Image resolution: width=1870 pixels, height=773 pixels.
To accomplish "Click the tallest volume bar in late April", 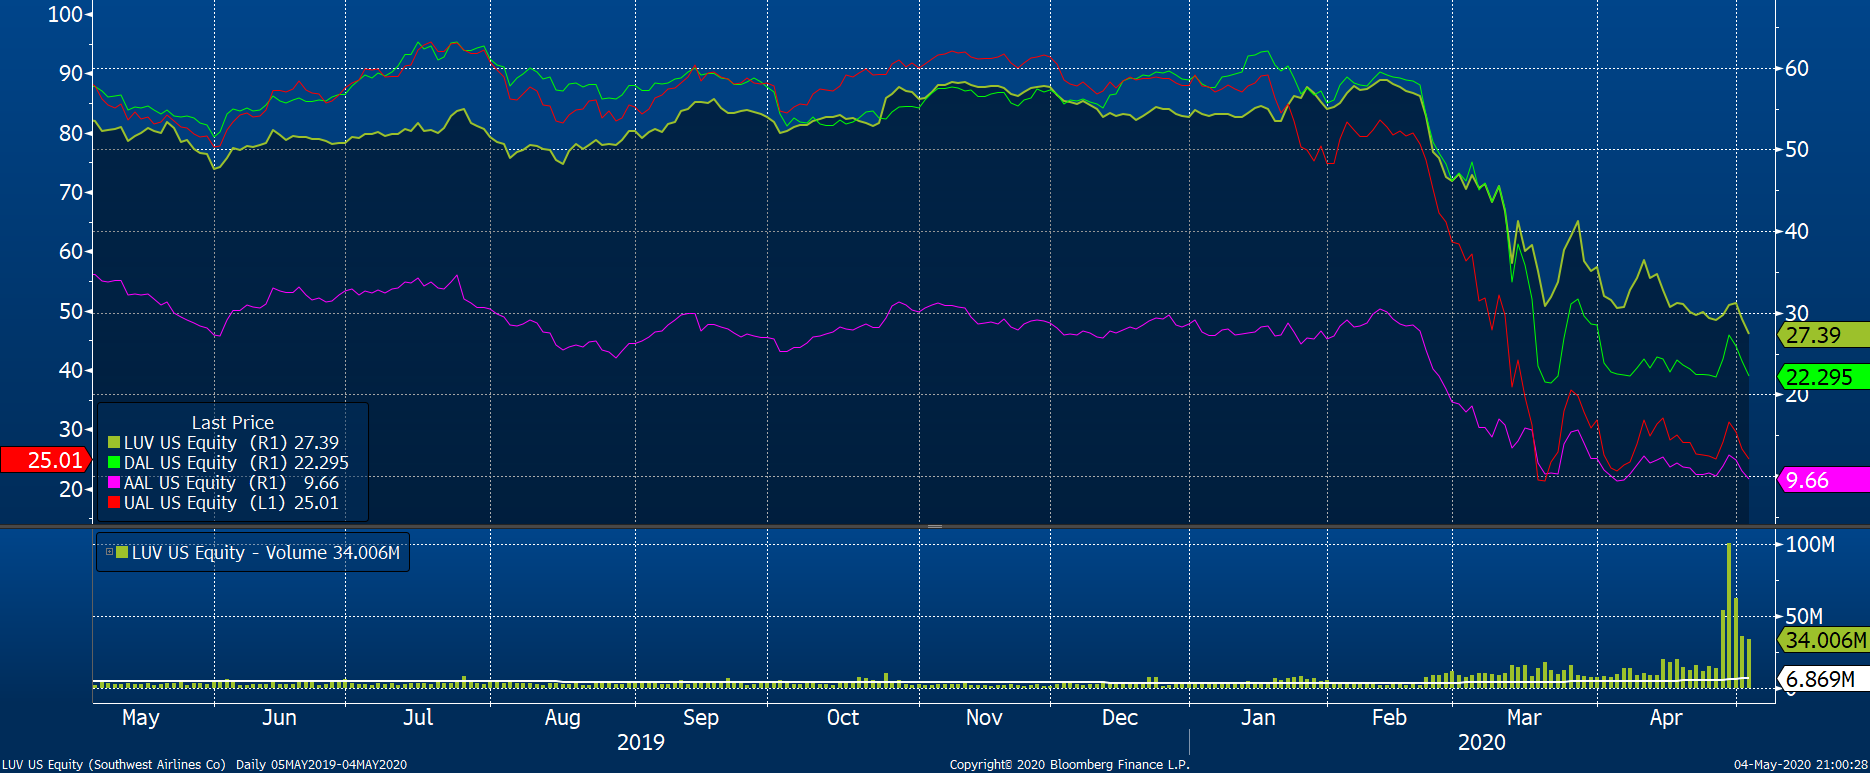I will [1729, 615].
